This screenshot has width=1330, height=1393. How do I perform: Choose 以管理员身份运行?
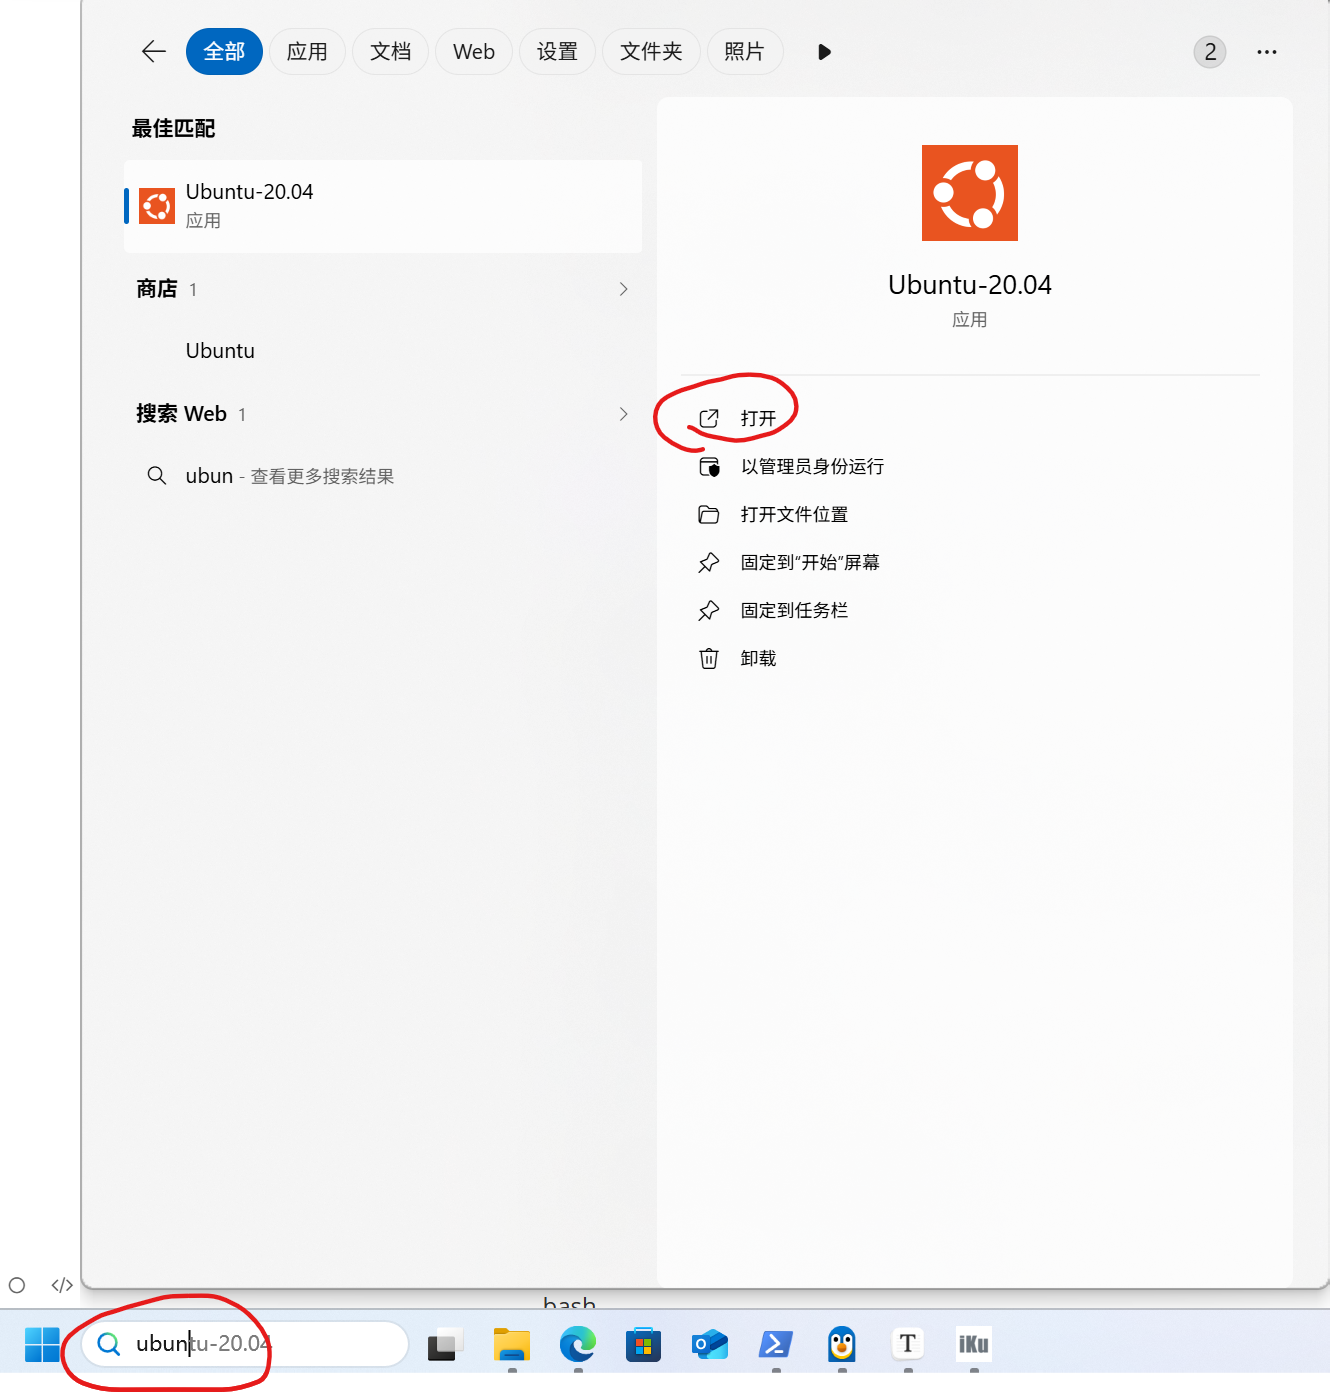click(x=790, y=467)
